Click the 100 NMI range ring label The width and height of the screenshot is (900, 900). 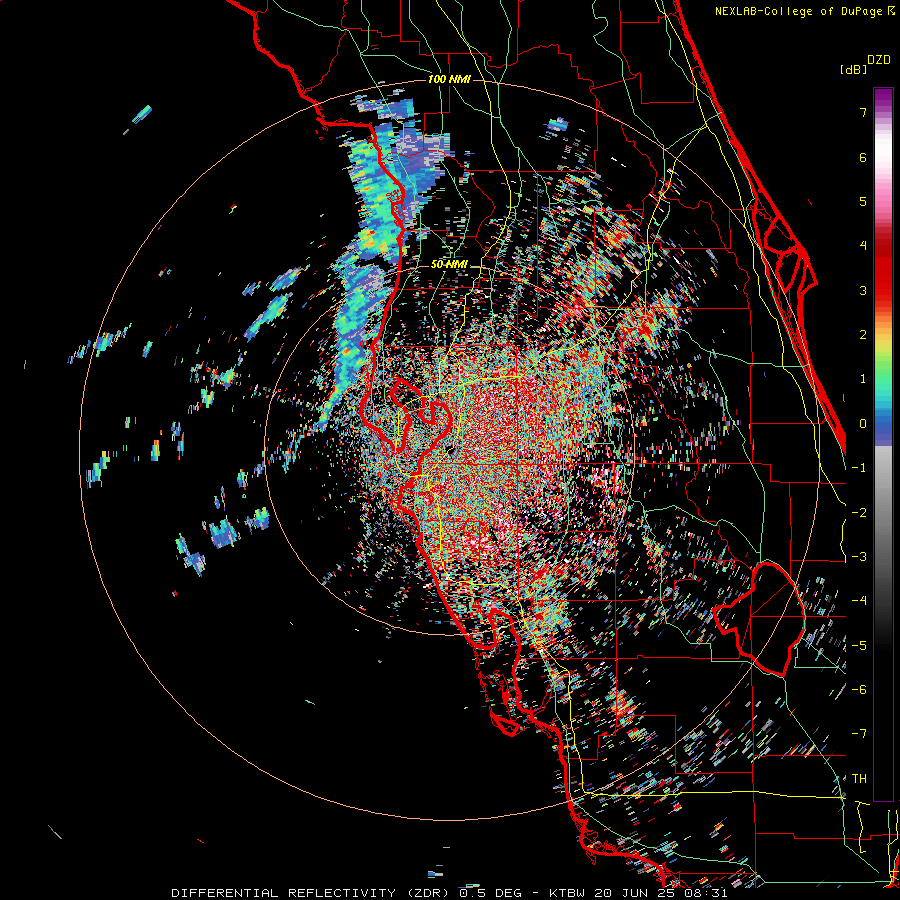(449, 79)
